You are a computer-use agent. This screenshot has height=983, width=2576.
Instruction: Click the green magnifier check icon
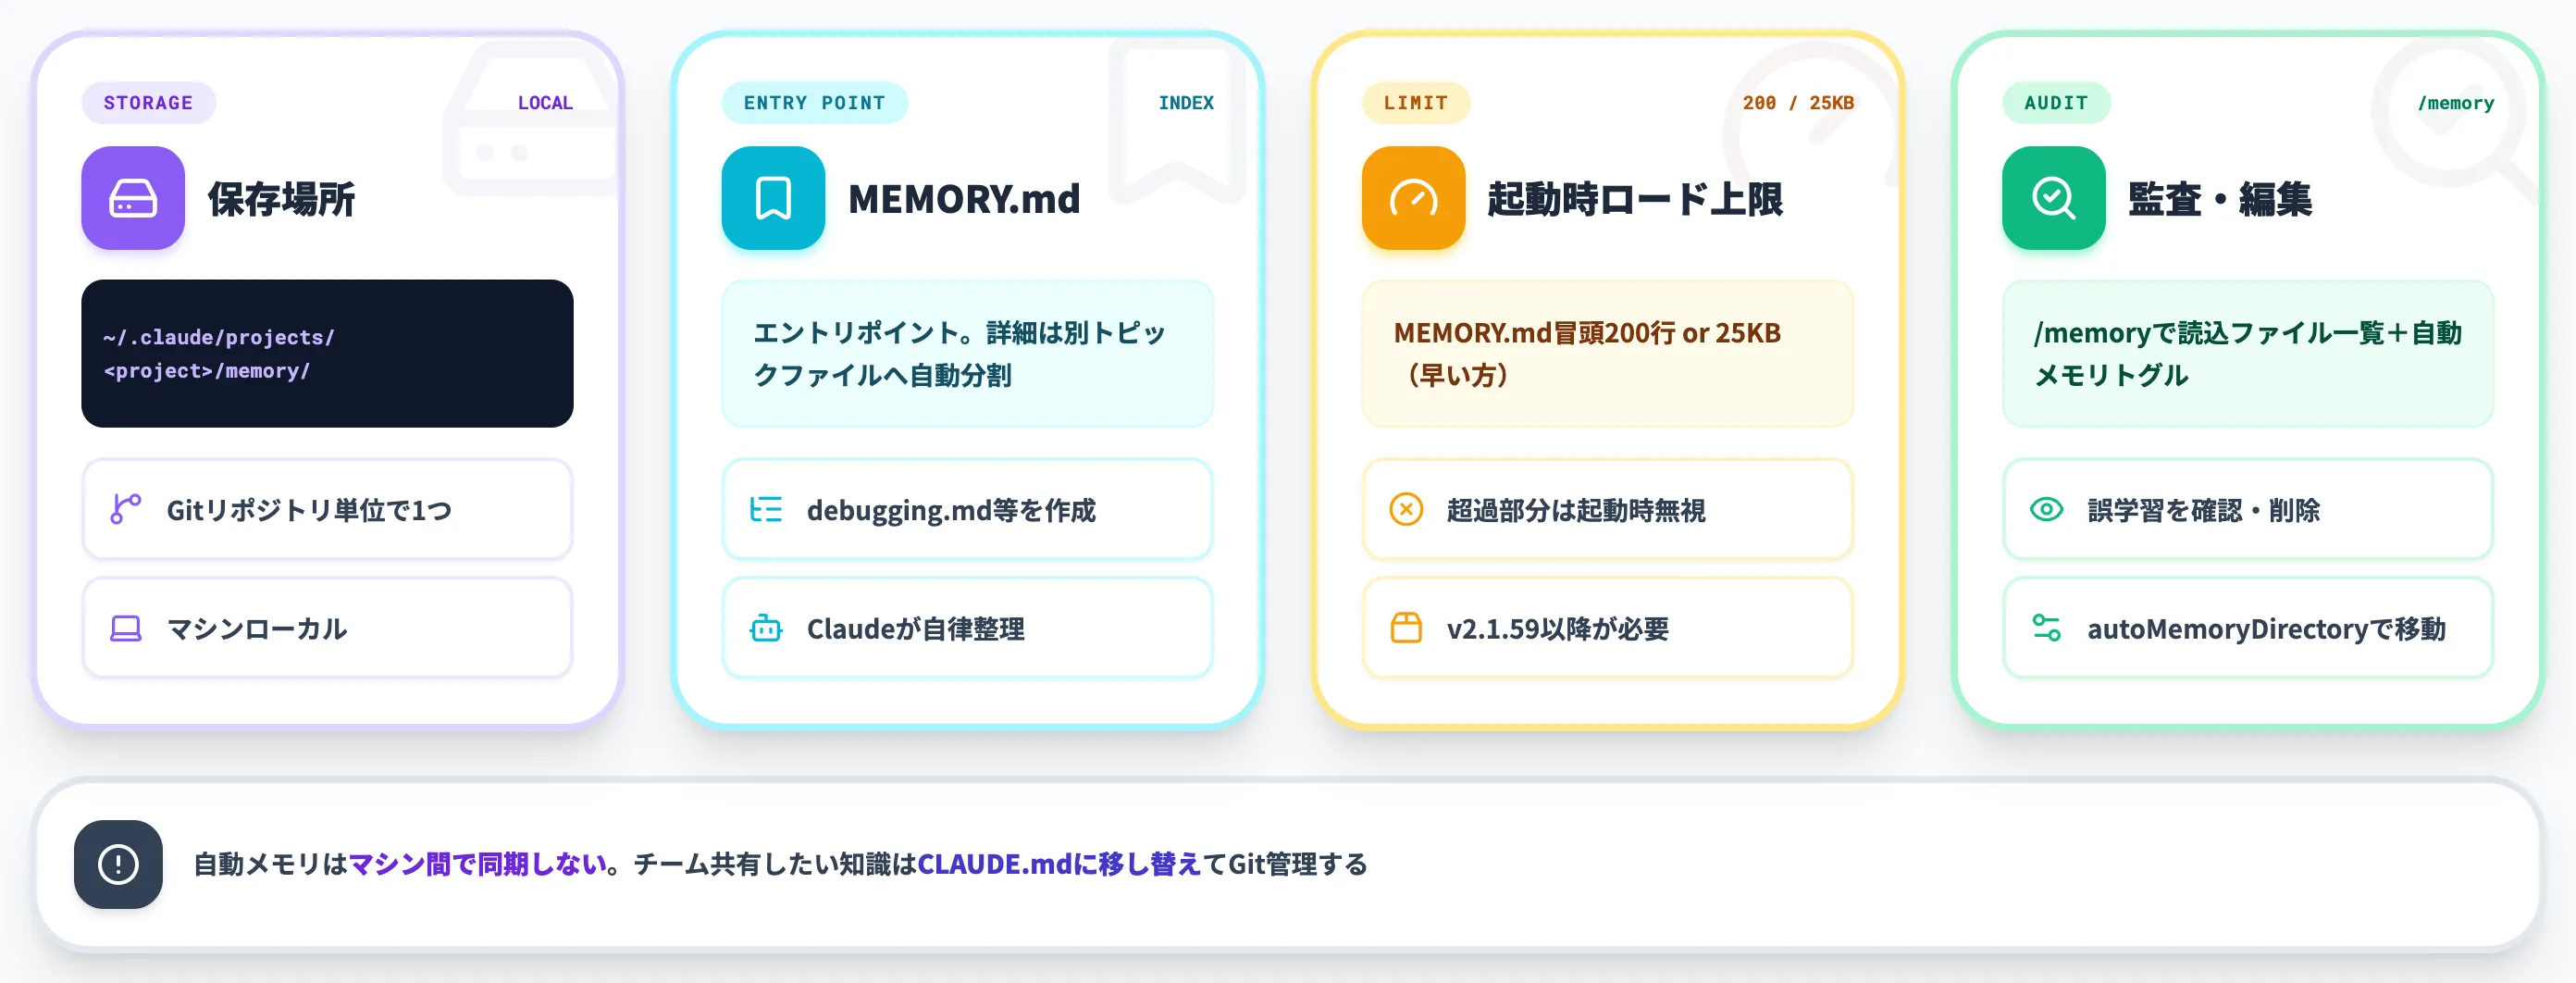click(2053, 198)
